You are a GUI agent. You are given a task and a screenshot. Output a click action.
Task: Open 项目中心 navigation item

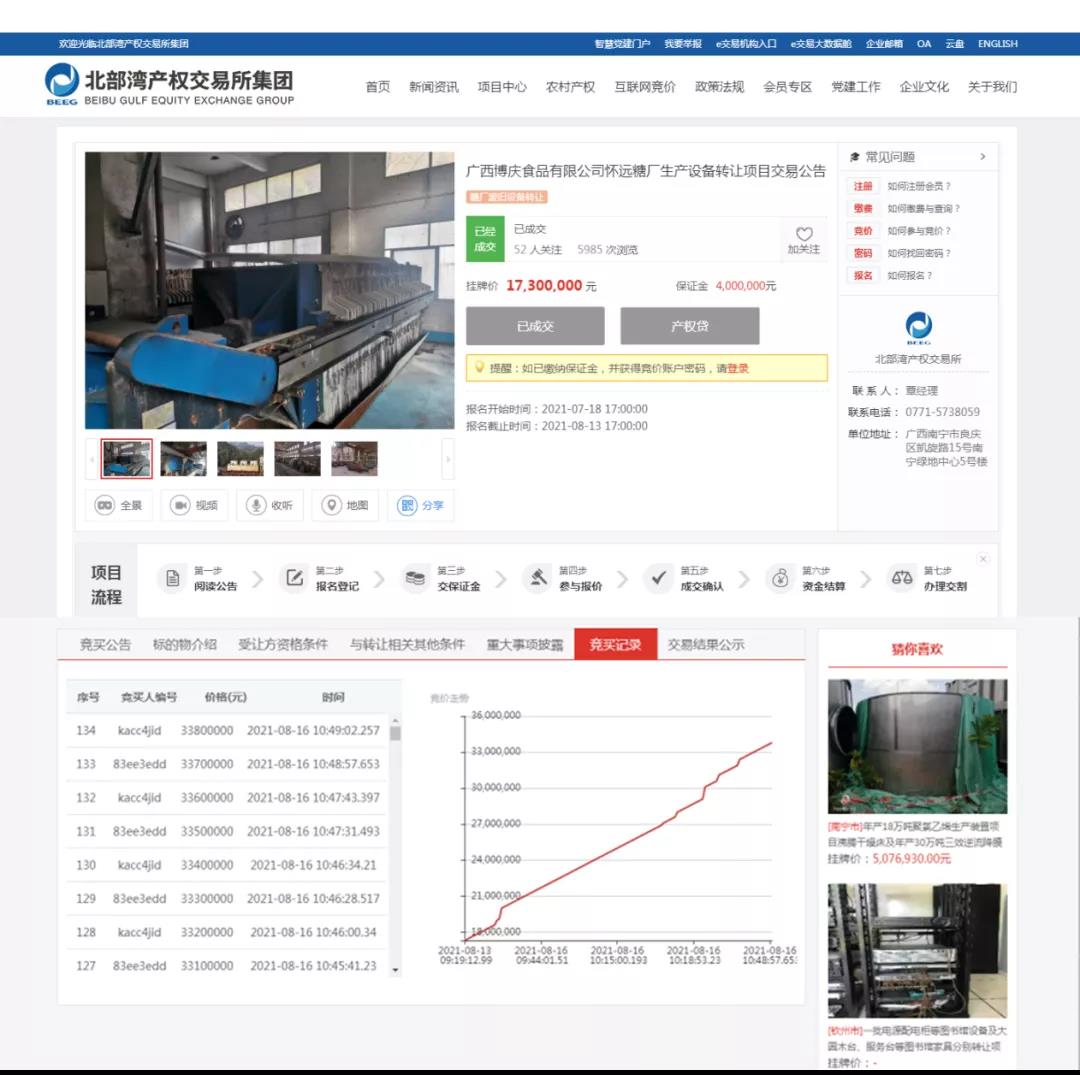pyautogui.click(x=502, y=87)
